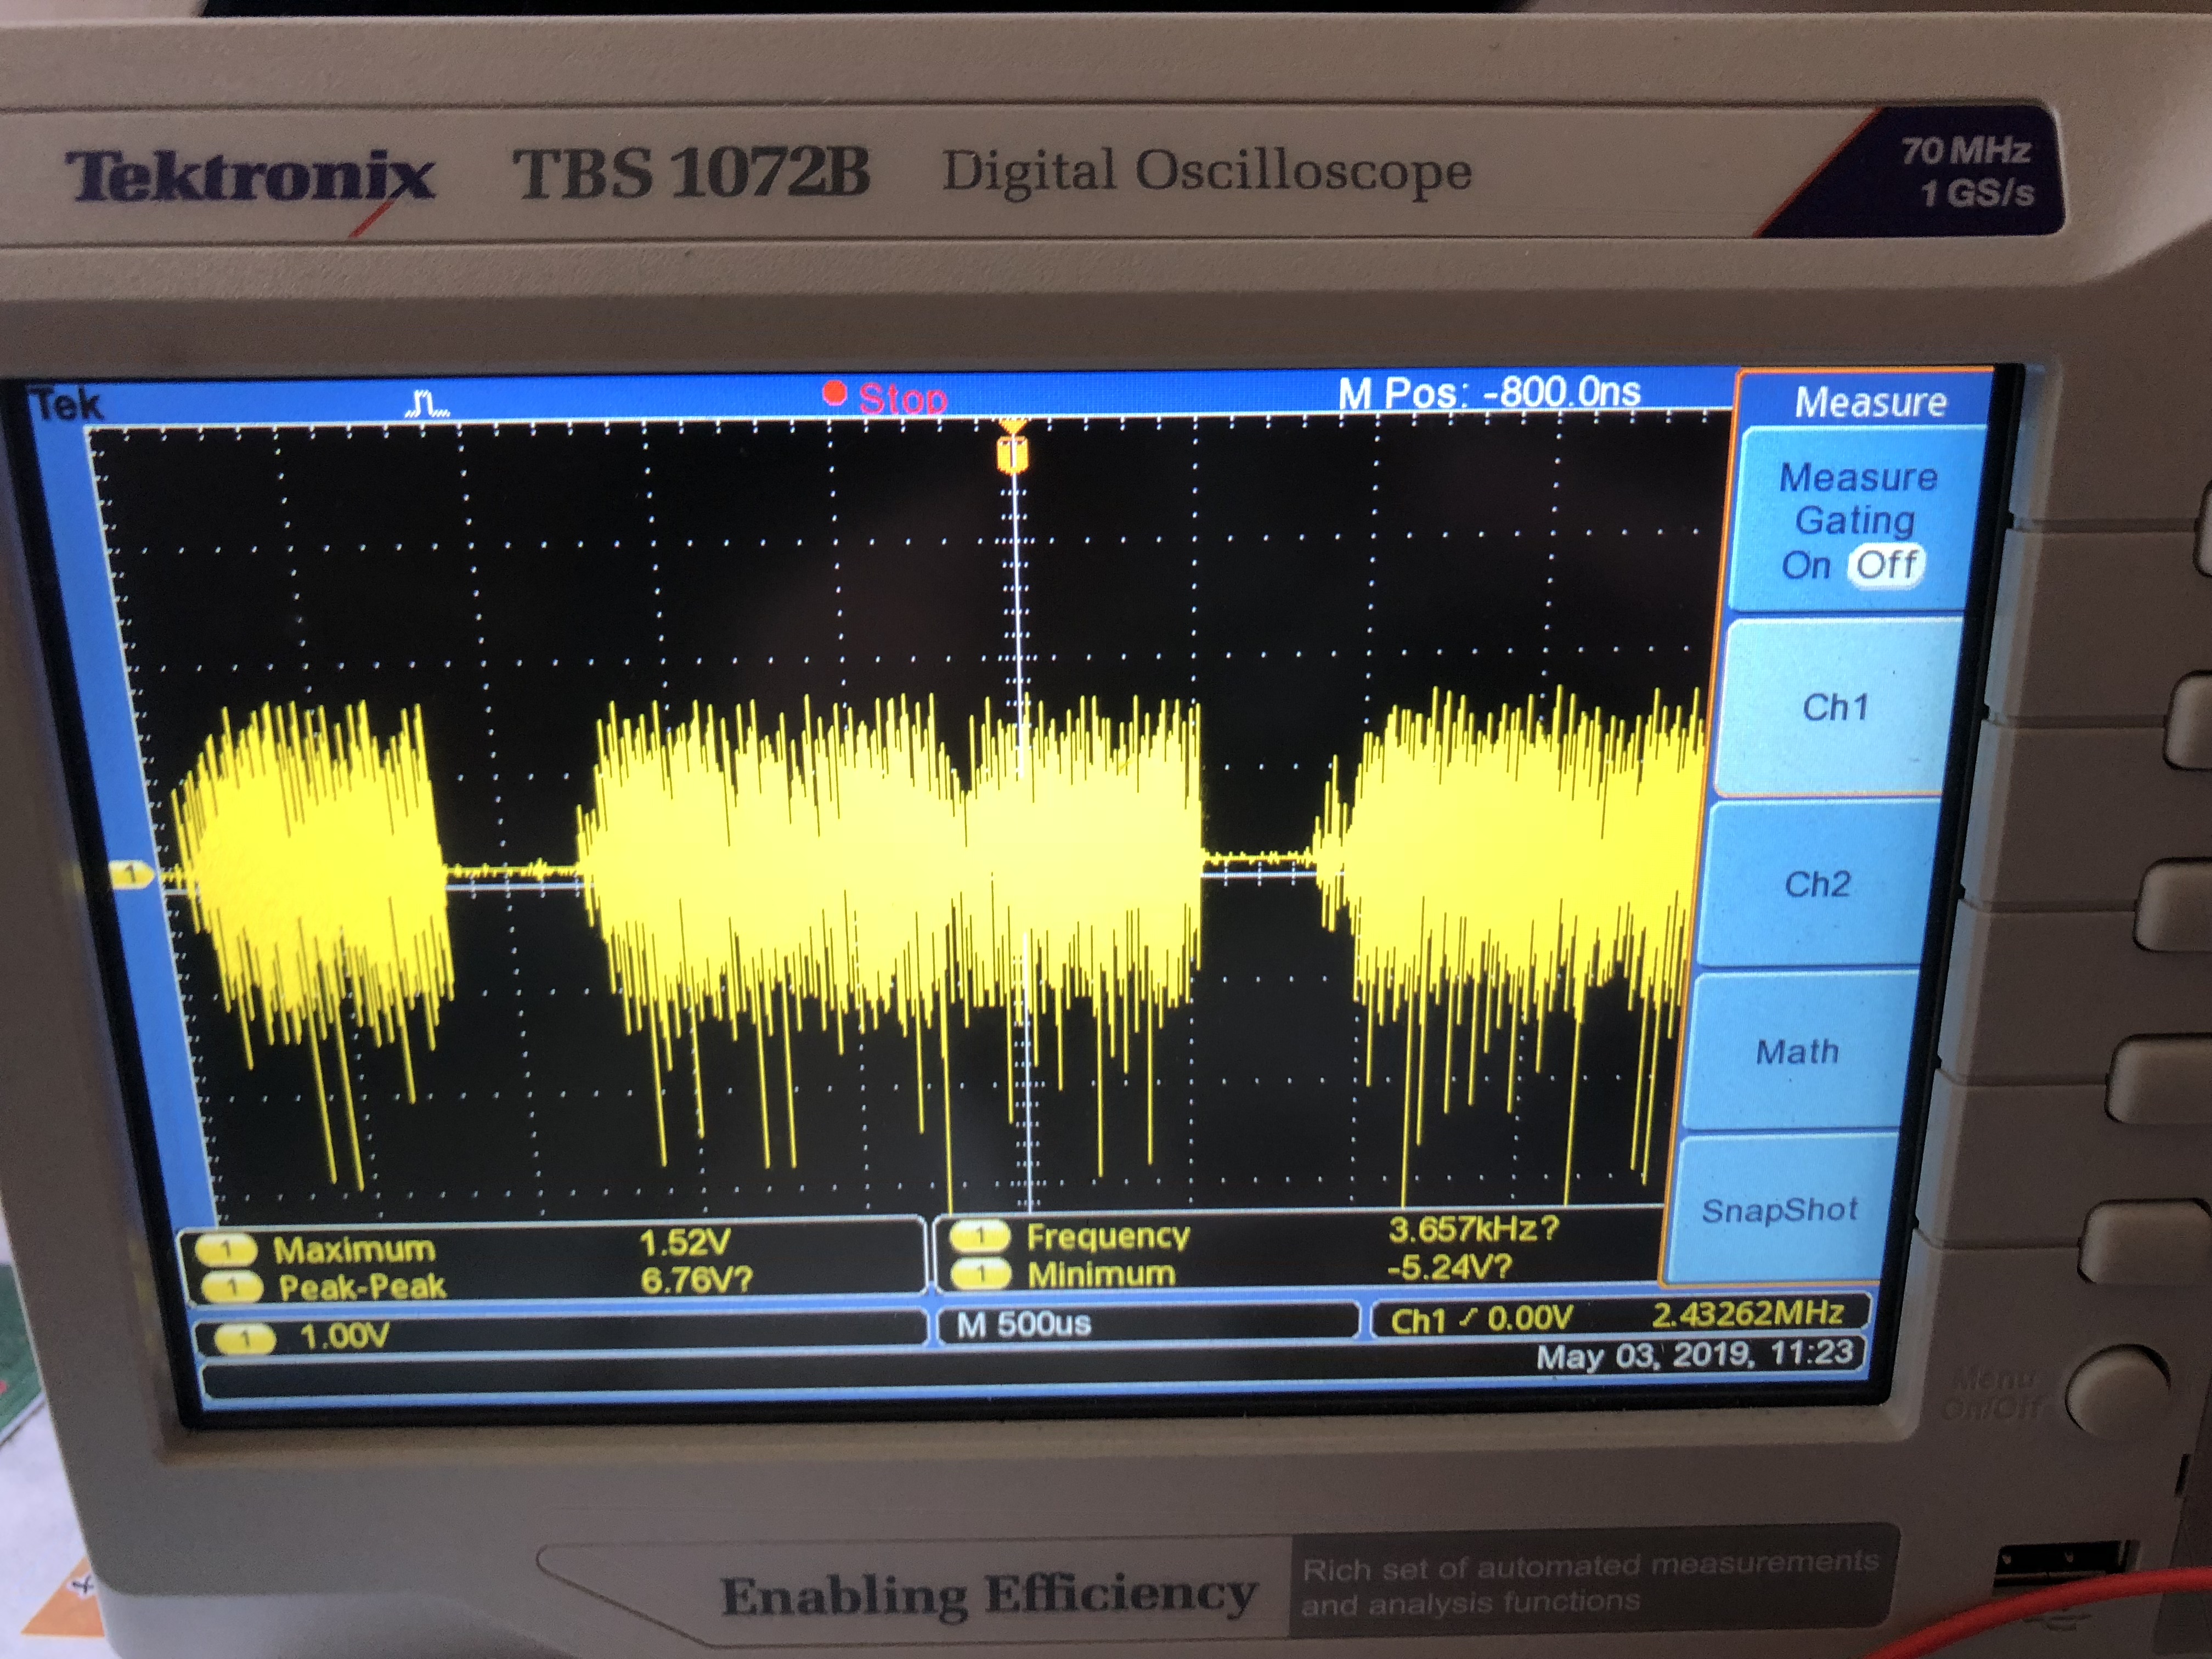Click the M Pos -800.0ns readout
The height and width of the screenshot is (1659, 2212).
[1489, 392]
